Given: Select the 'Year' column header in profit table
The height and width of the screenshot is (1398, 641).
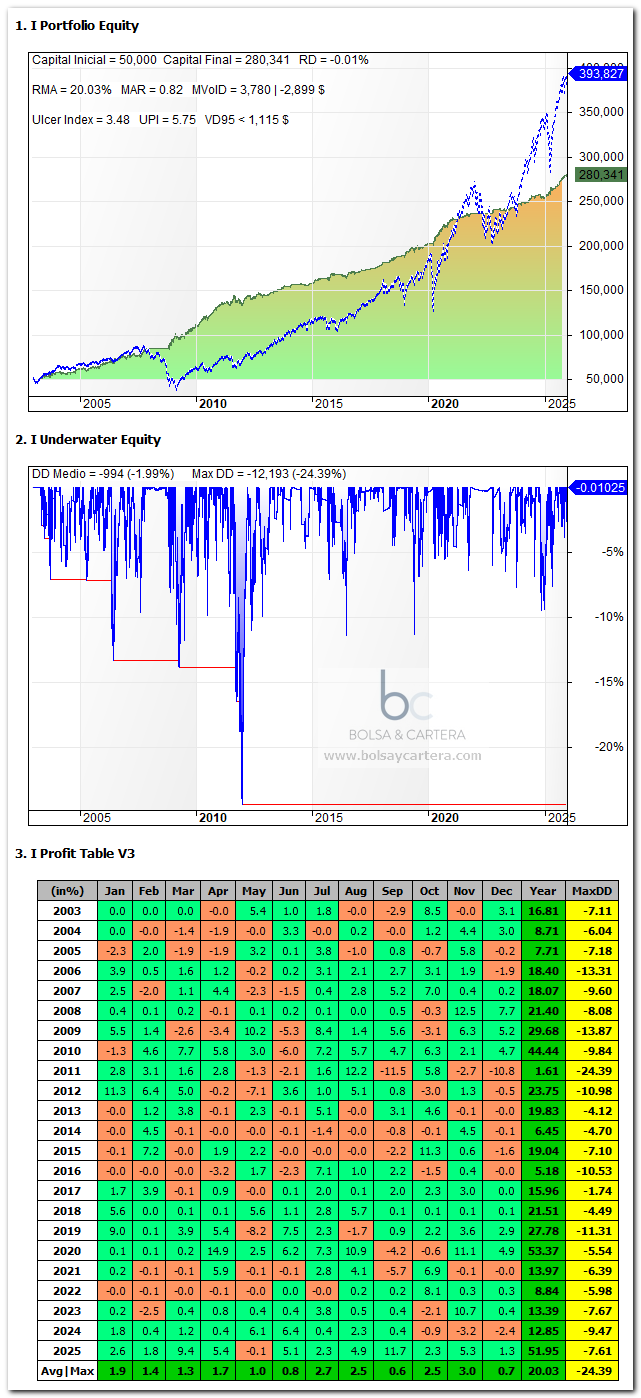Looking at the screenshot, I should 543,891.
